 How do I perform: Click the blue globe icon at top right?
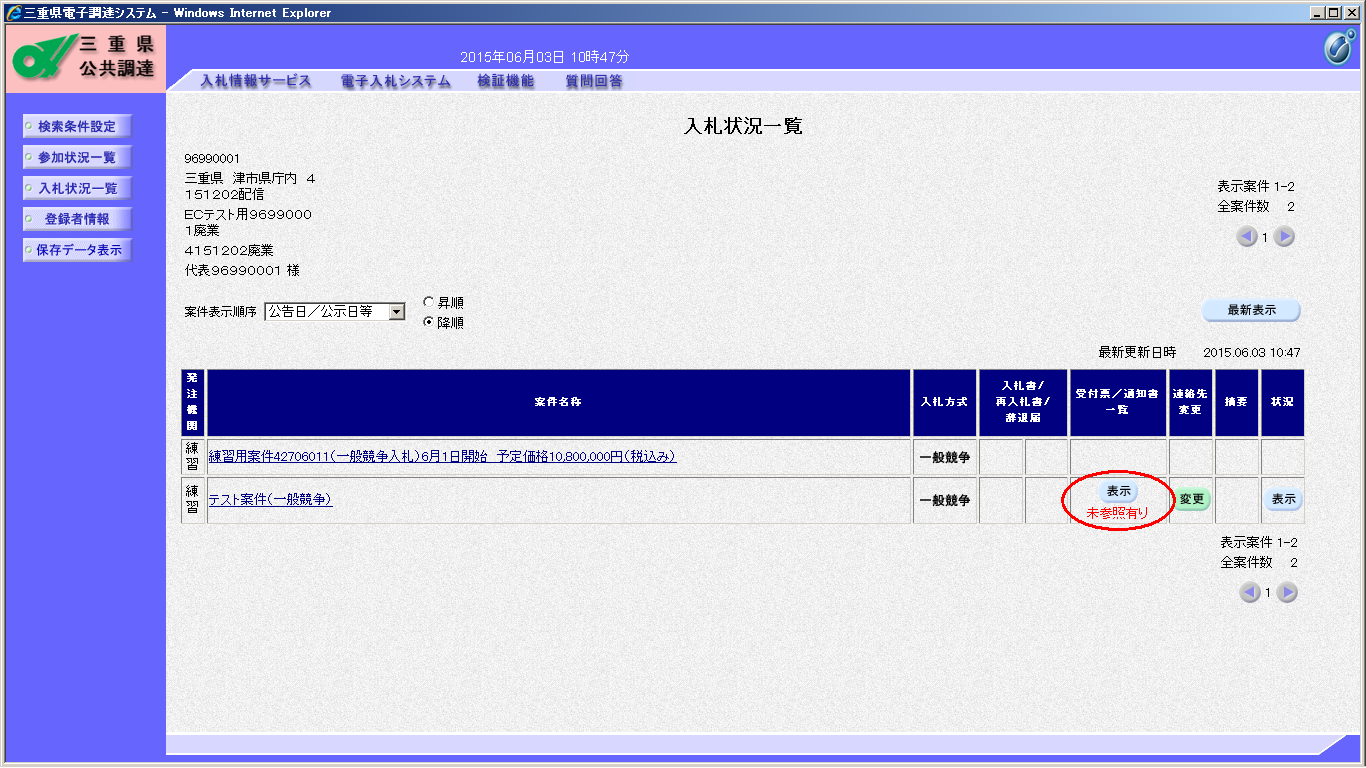(1339, 47)
